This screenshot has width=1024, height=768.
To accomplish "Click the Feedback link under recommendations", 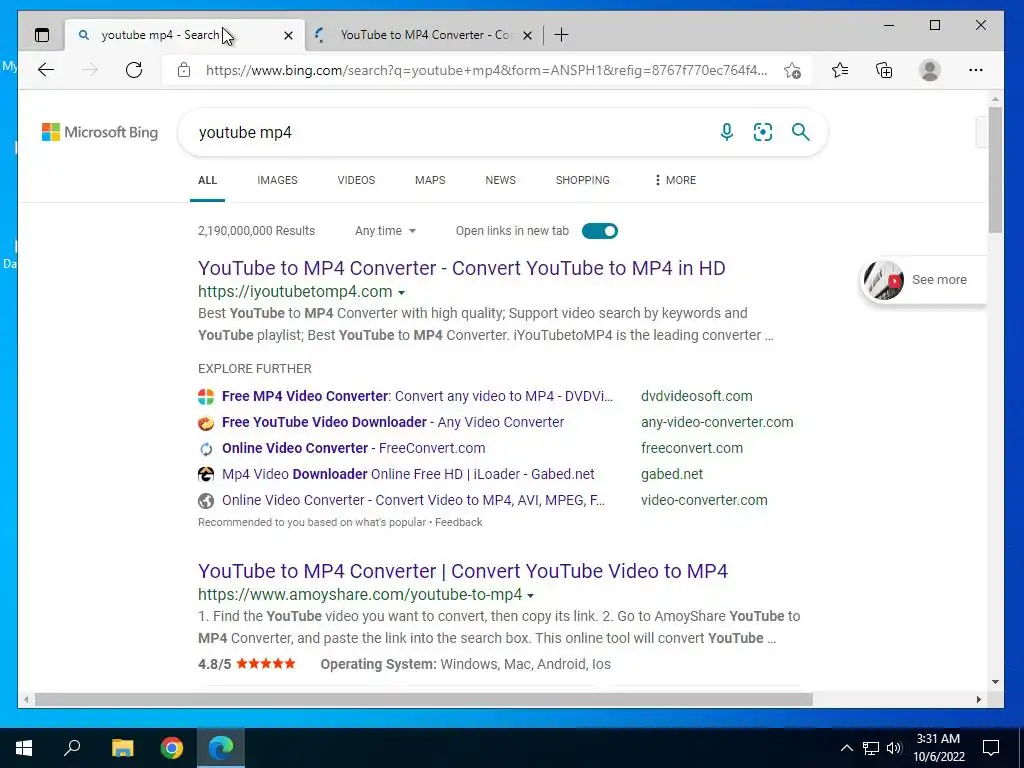I will (458, 522).
